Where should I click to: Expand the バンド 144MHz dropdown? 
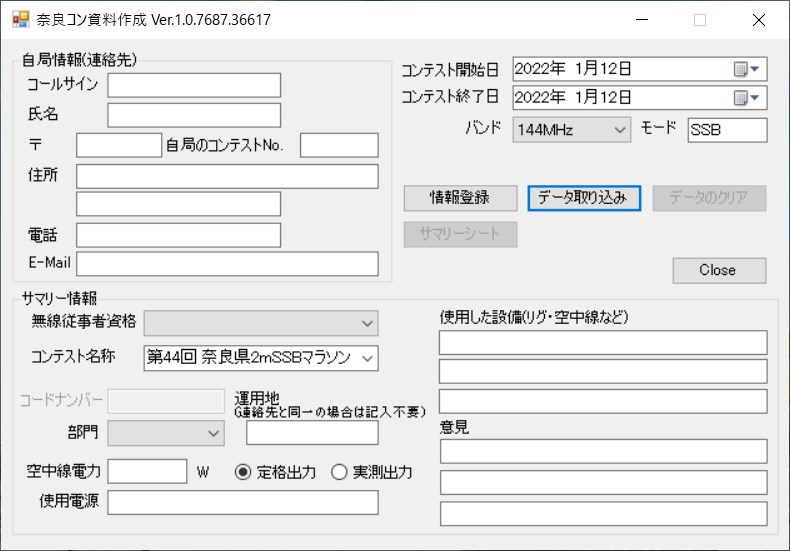pos(620,130)
